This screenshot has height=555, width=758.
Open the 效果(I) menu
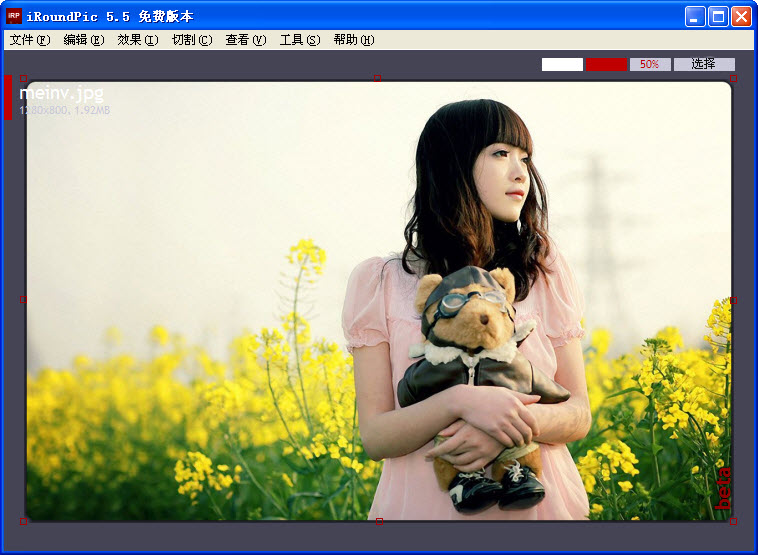(x=137, y=40)
